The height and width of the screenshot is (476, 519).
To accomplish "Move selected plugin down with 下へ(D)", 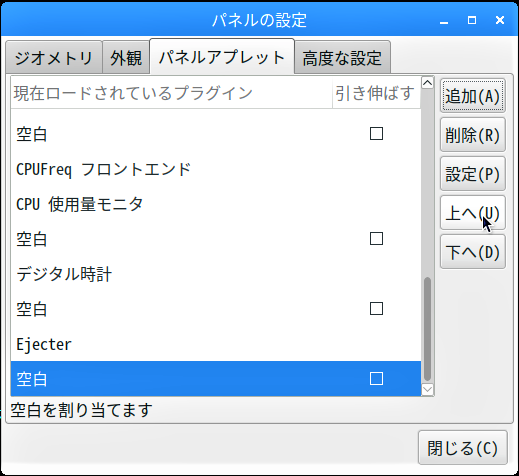I will [x=473, y=252].
